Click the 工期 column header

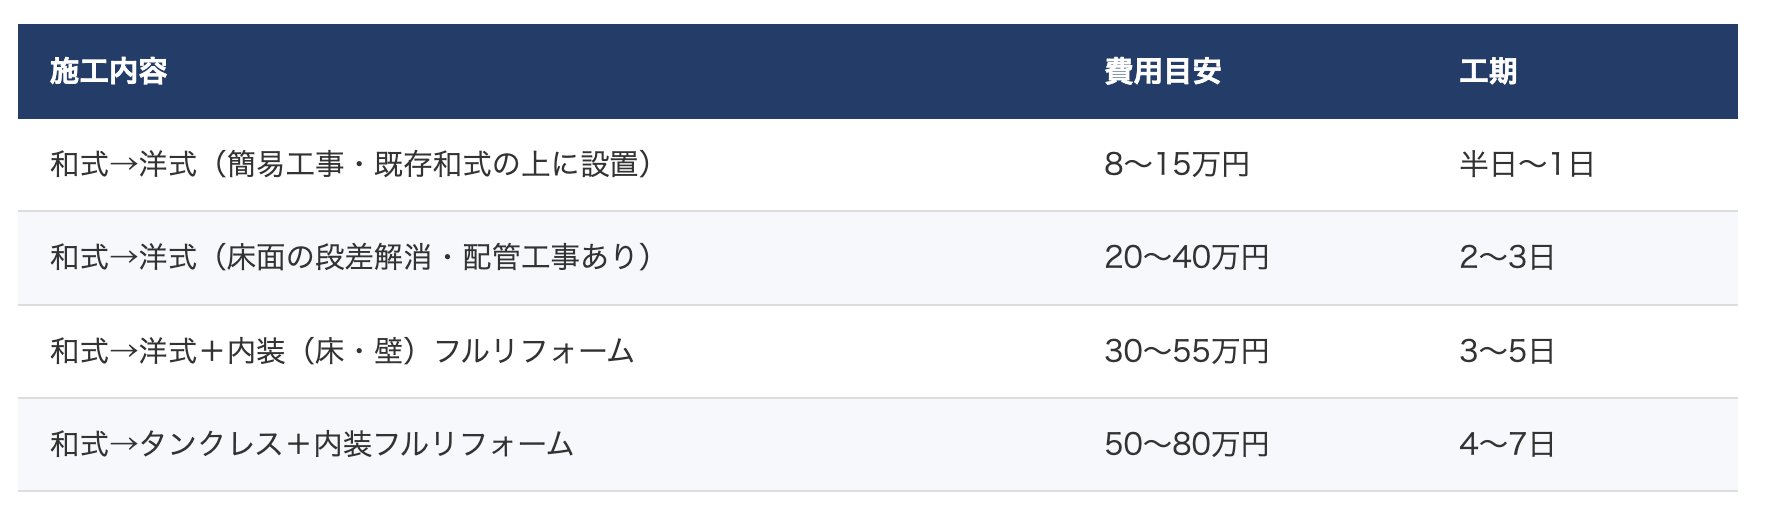pyautogui.click(x=1487, y=72)
